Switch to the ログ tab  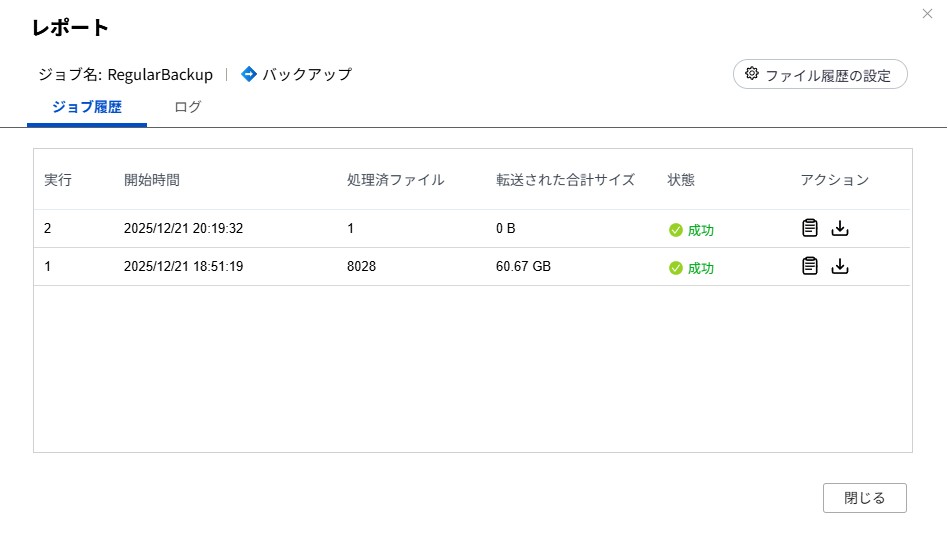(188, 107)
